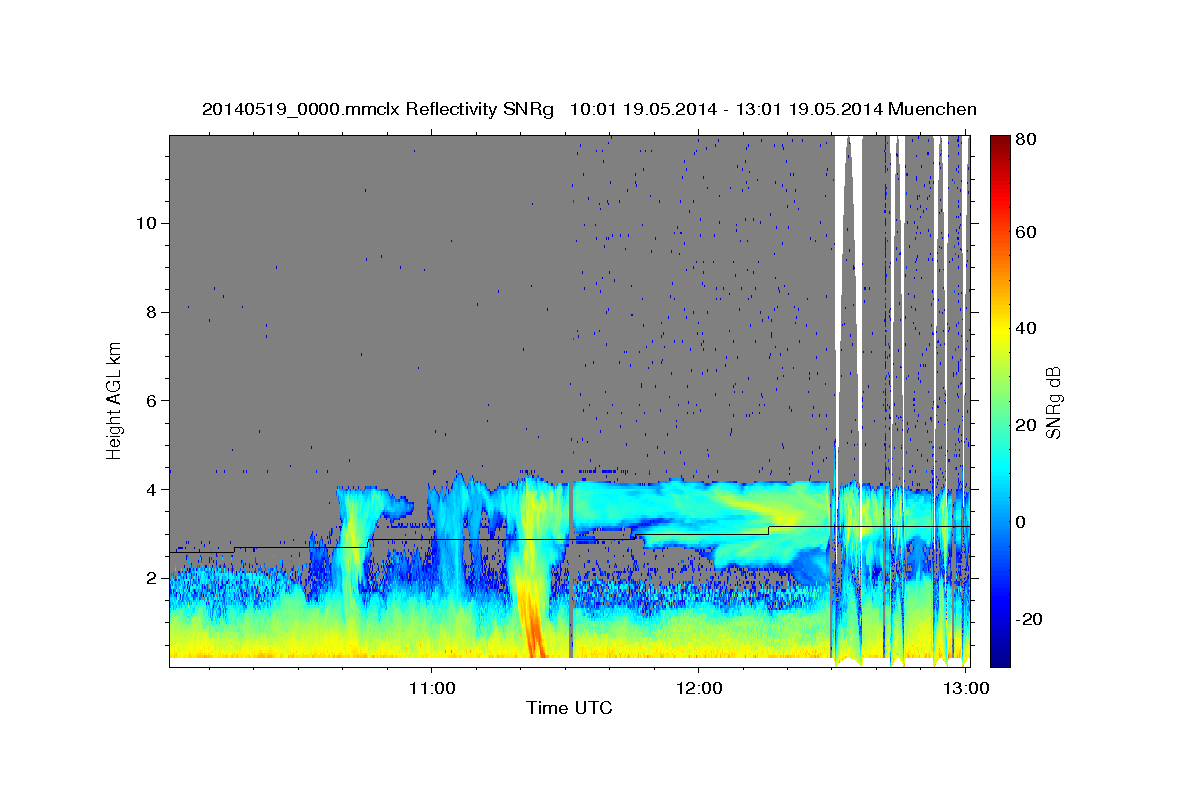1200x800 pixels.
Task: Click the 13:00 time tick label
Action: point(965,689)
